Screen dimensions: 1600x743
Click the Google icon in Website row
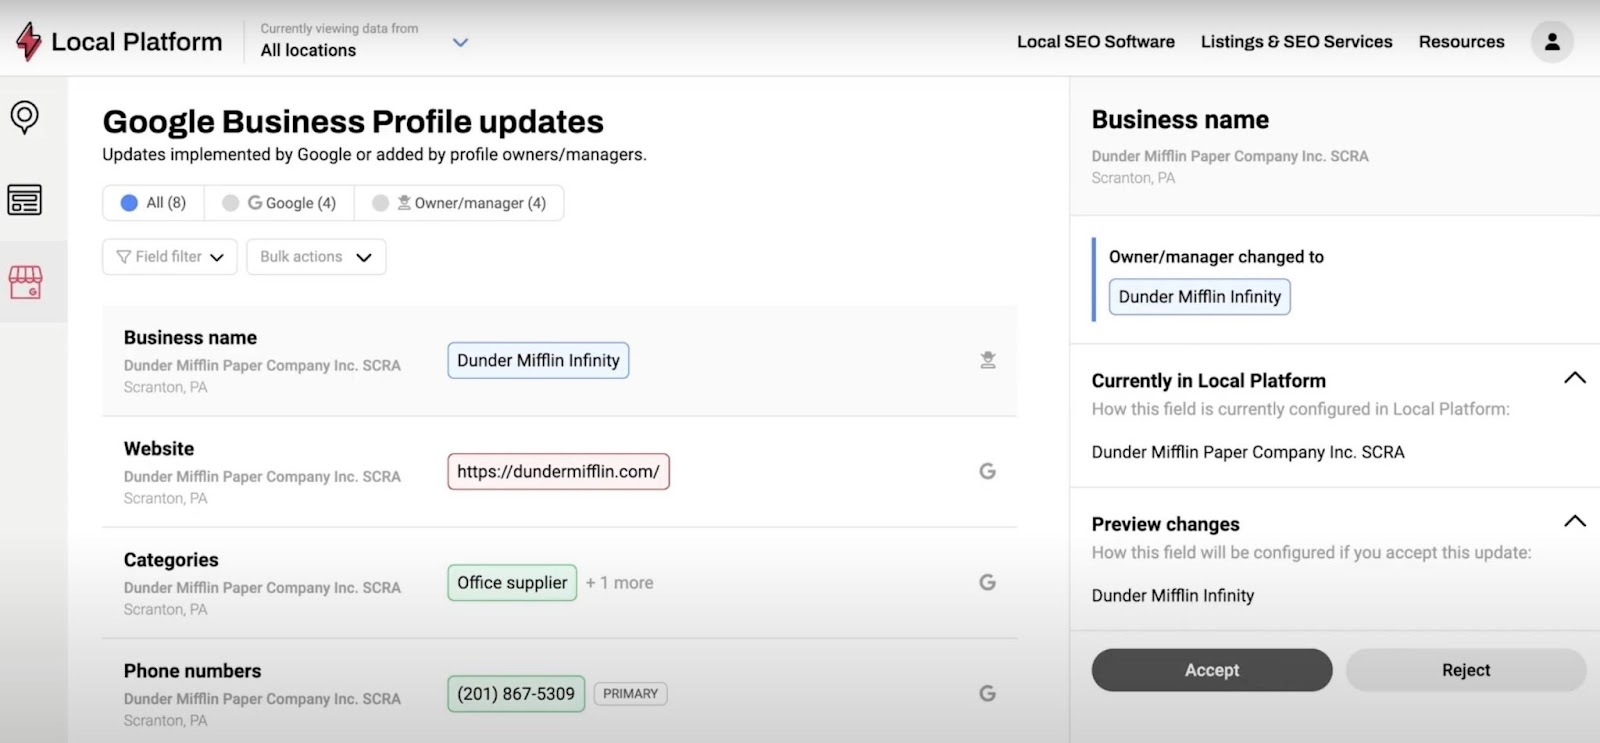tap(987, 471)
